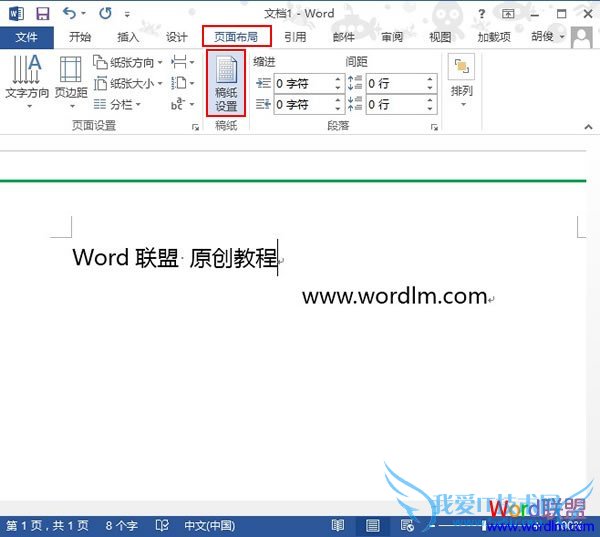Open the 文件 file menu
Image resolution: width=600 pixels, height=537 pixels.
[x=27, y=37]
